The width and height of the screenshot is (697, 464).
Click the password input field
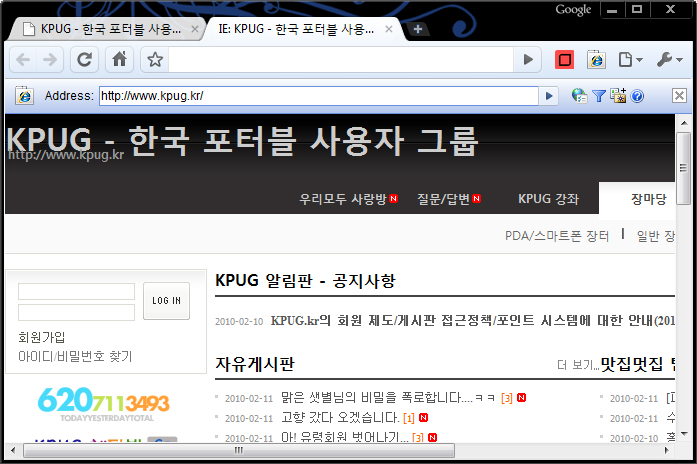76,312
